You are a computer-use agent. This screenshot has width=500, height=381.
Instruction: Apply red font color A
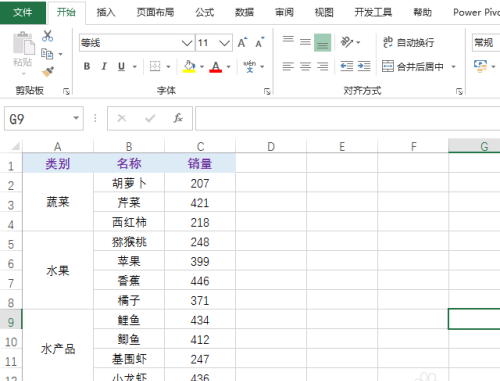pyautogui.click(x=216, y=67)
